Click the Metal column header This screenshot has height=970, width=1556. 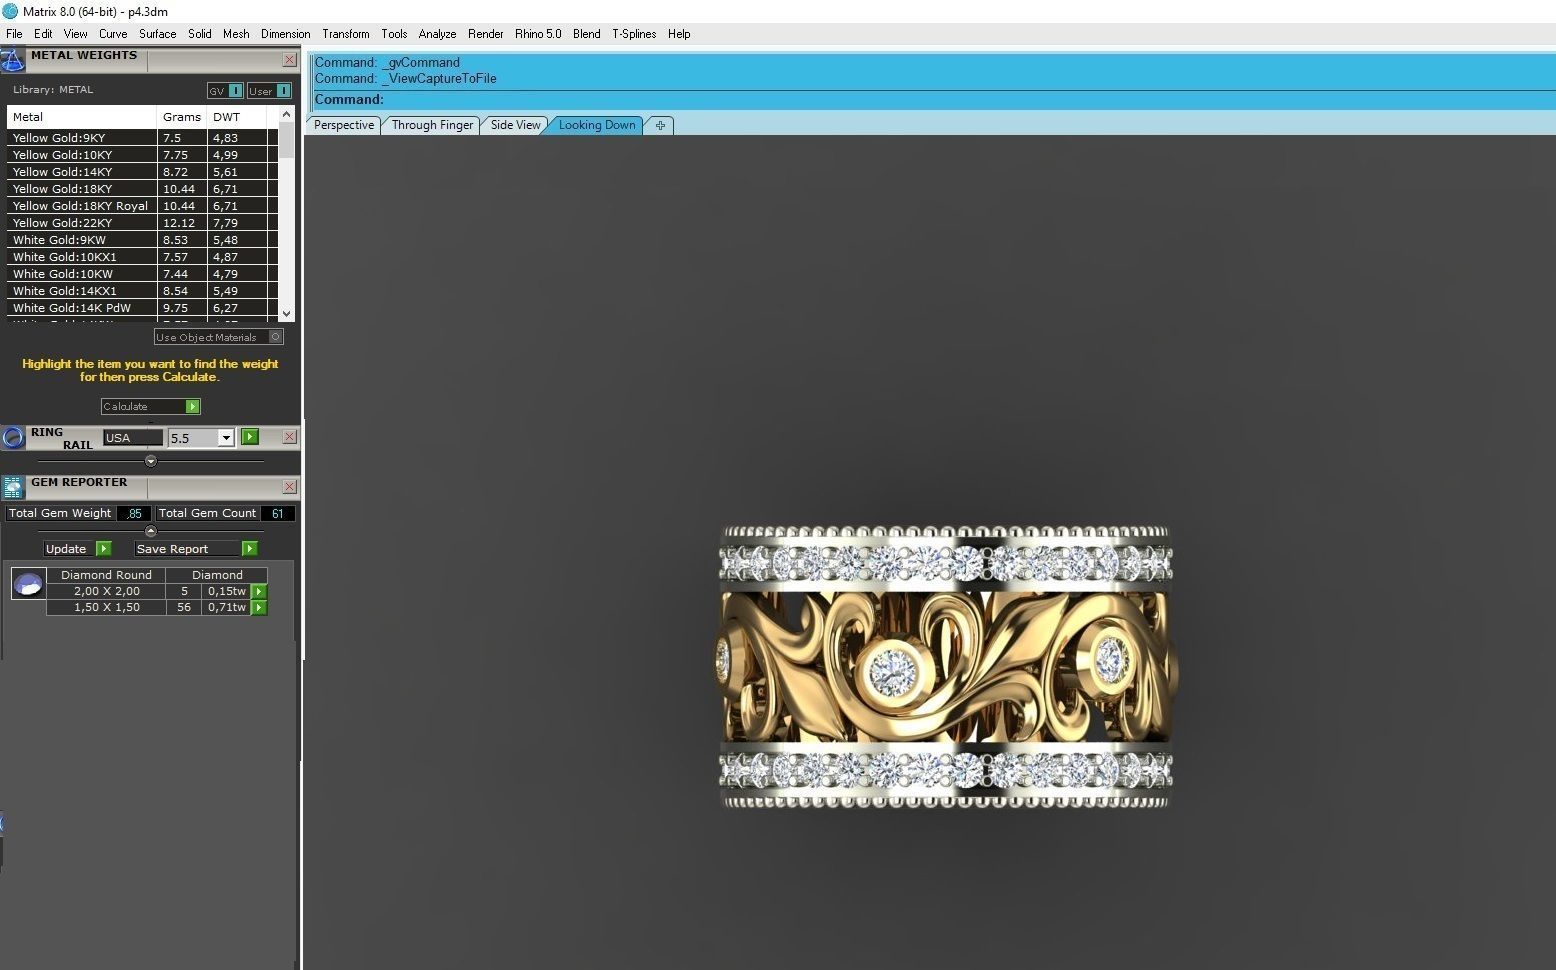[x=82, y=116]
